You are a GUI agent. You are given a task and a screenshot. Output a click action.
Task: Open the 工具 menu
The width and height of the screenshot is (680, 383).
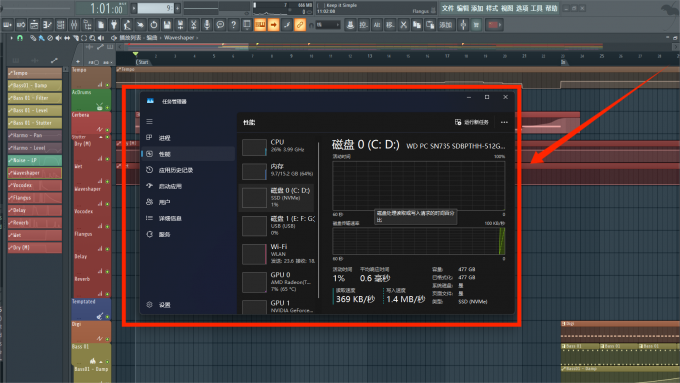(536, 8)
